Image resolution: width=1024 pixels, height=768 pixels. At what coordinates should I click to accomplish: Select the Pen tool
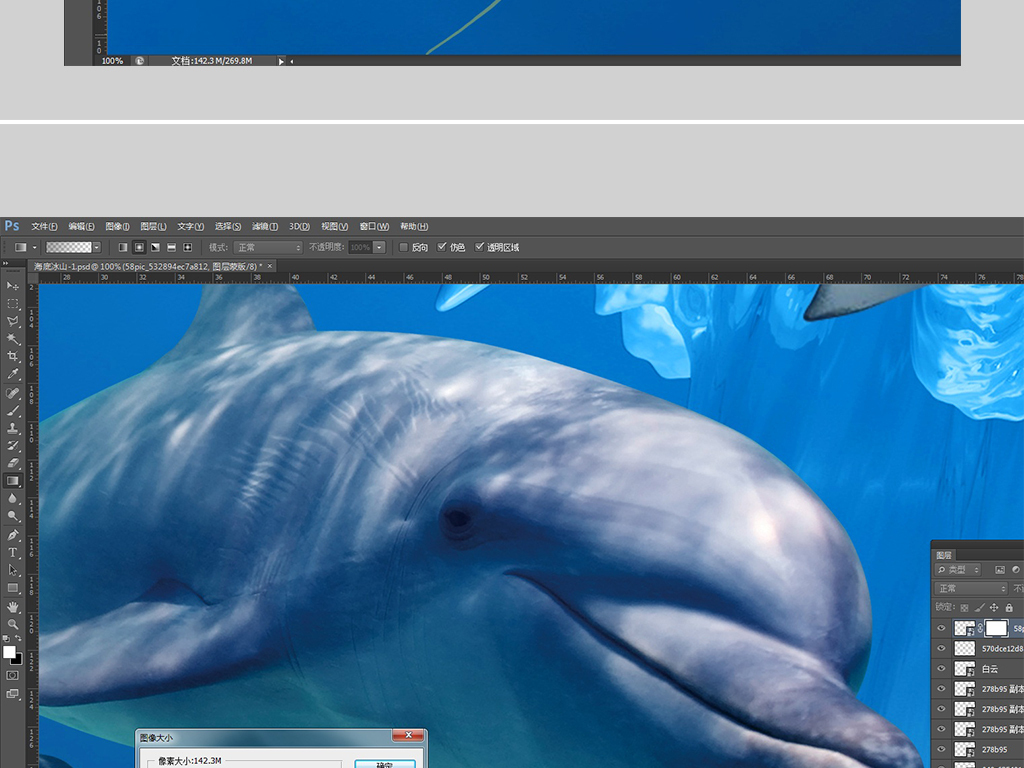tap(13, 535)
